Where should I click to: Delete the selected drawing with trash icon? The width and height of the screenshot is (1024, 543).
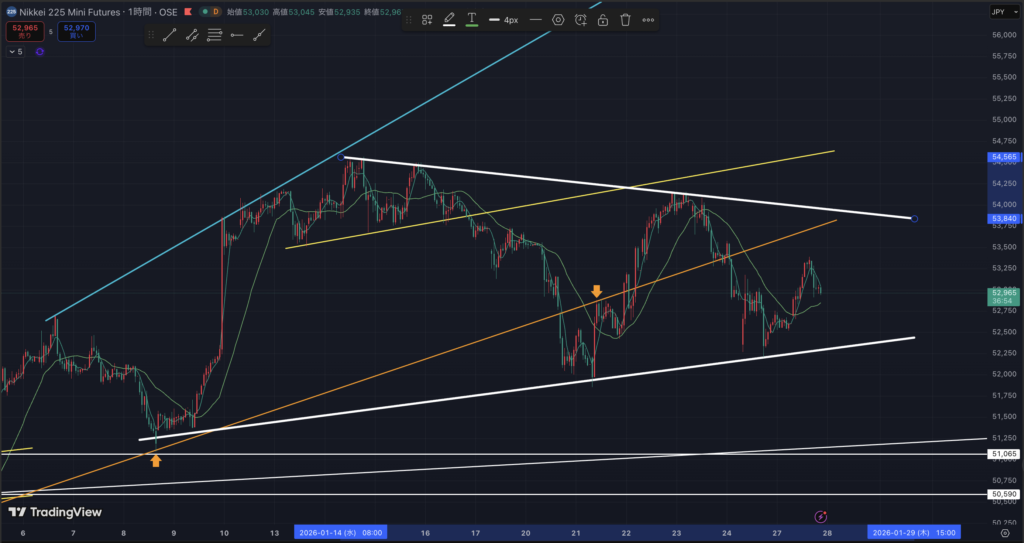tap(625, 20)
